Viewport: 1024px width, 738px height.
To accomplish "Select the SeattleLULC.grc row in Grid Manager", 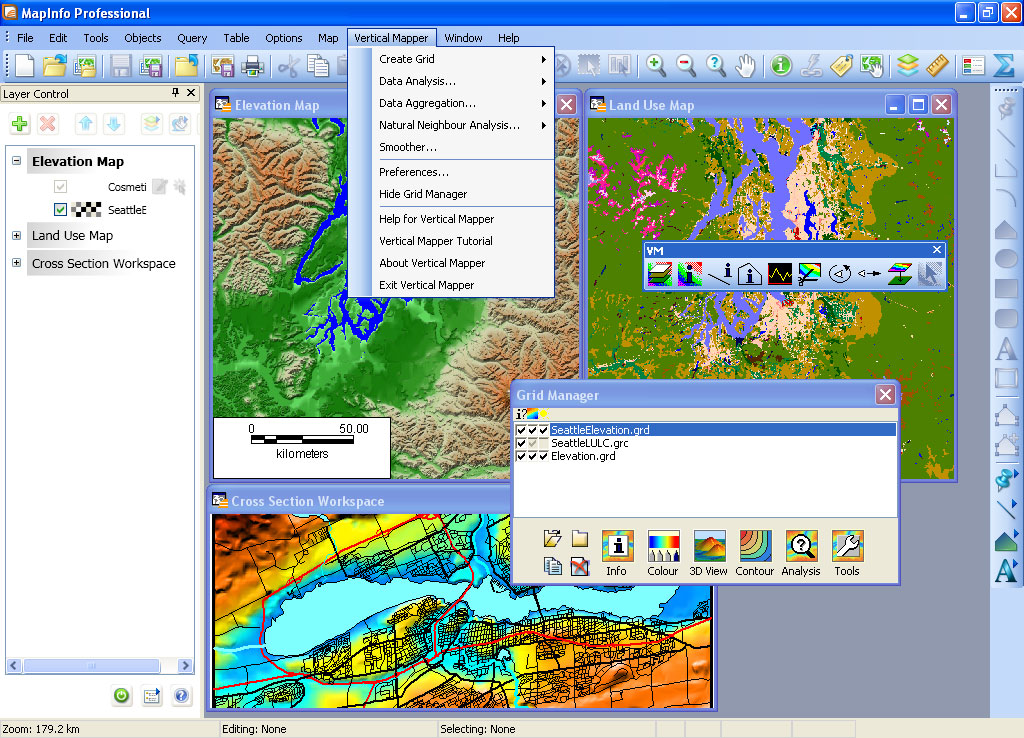I will tap(705, 443).
